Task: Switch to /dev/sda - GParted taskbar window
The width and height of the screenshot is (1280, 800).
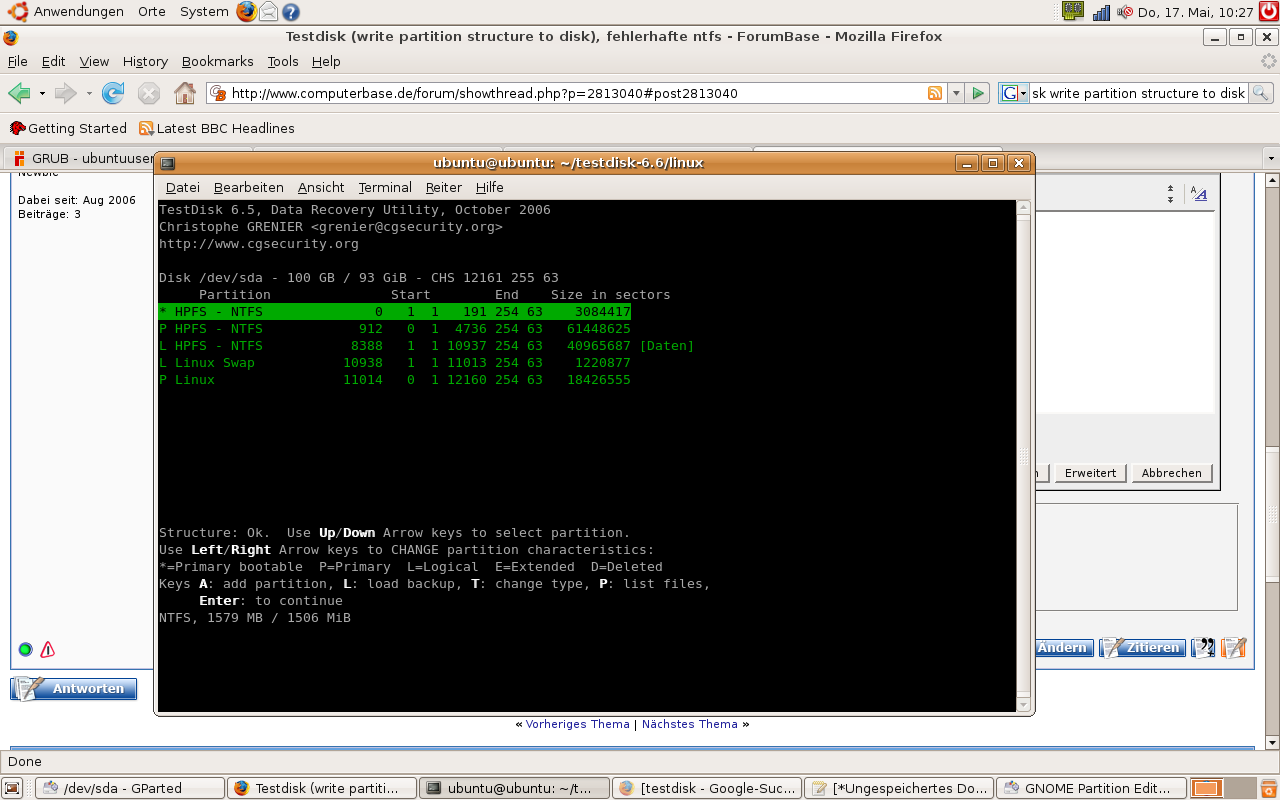Action: 130,788
